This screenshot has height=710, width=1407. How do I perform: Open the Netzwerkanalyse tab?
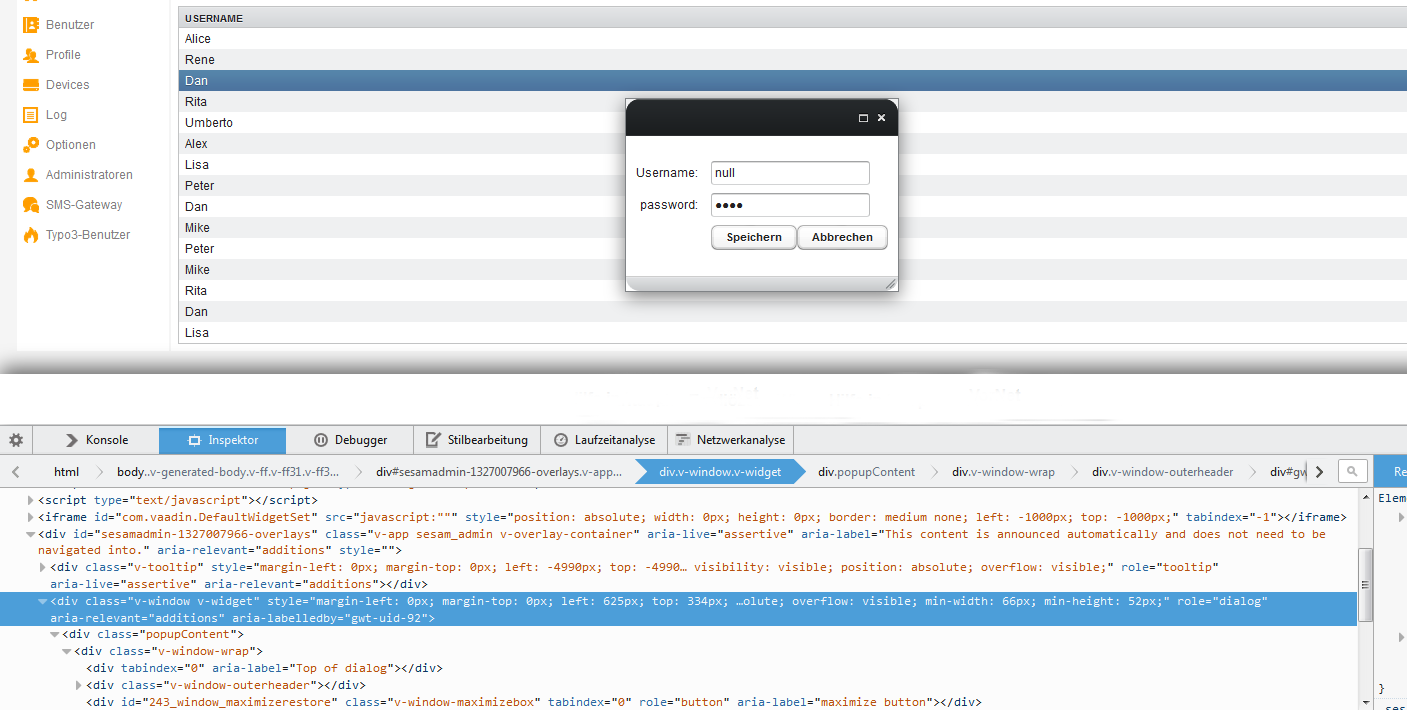tap(731, 440)
